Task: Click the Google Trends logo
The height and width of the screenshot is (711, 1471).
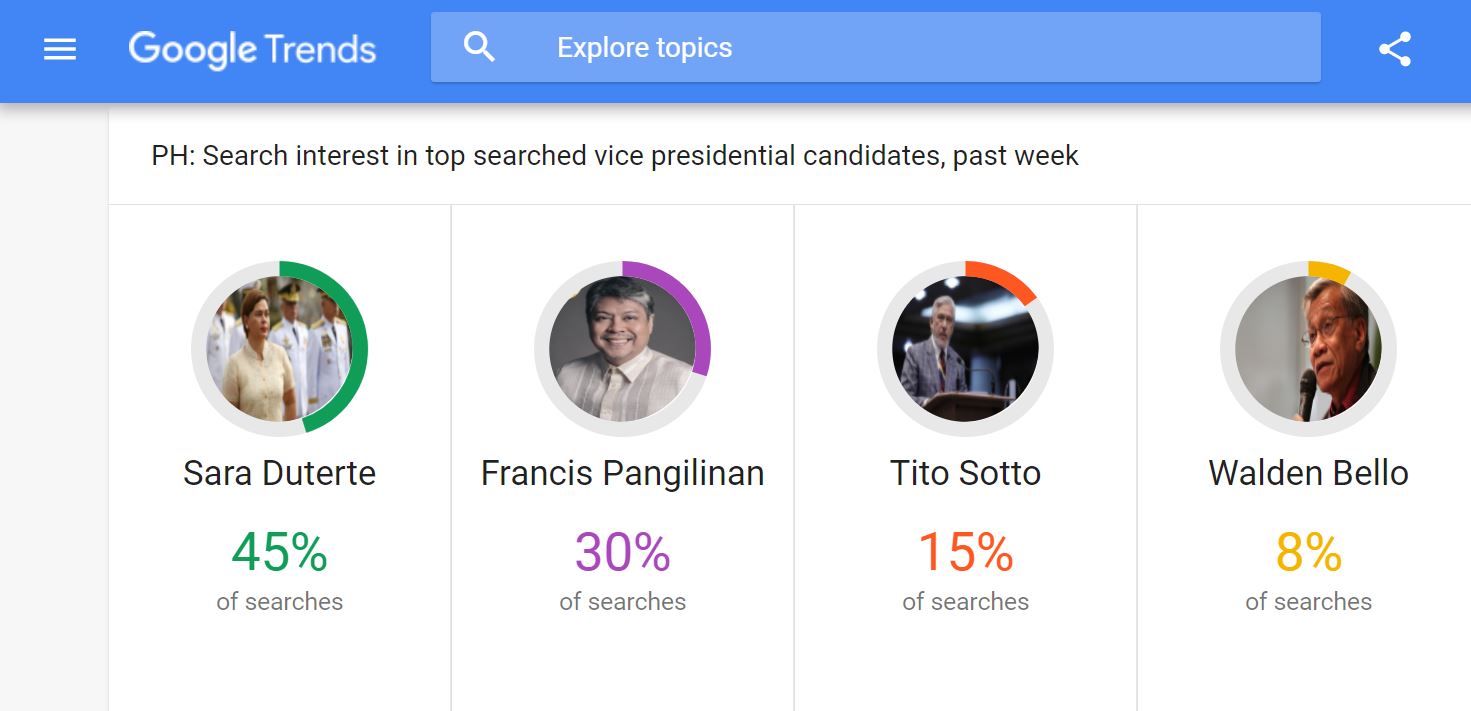Action: [252, 49]
